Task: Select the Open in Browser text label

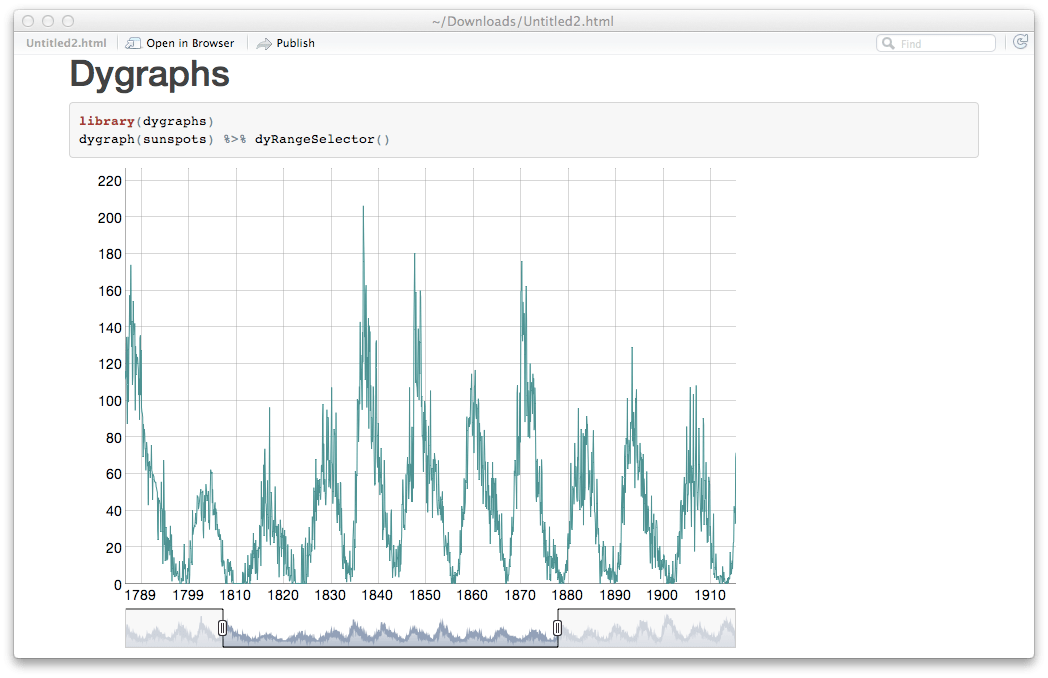Action: [x=190, y=43]
